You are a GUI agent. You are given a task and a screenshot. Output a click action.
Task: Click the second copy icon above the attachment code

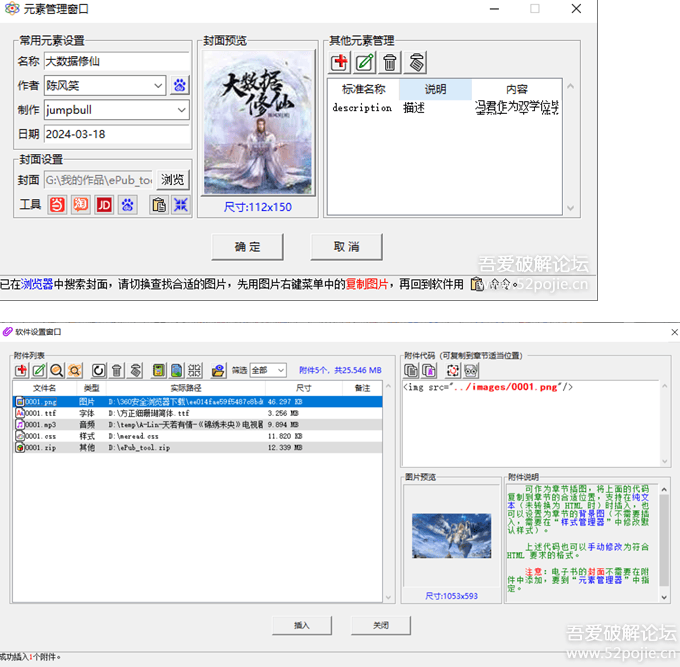[429, 370]
